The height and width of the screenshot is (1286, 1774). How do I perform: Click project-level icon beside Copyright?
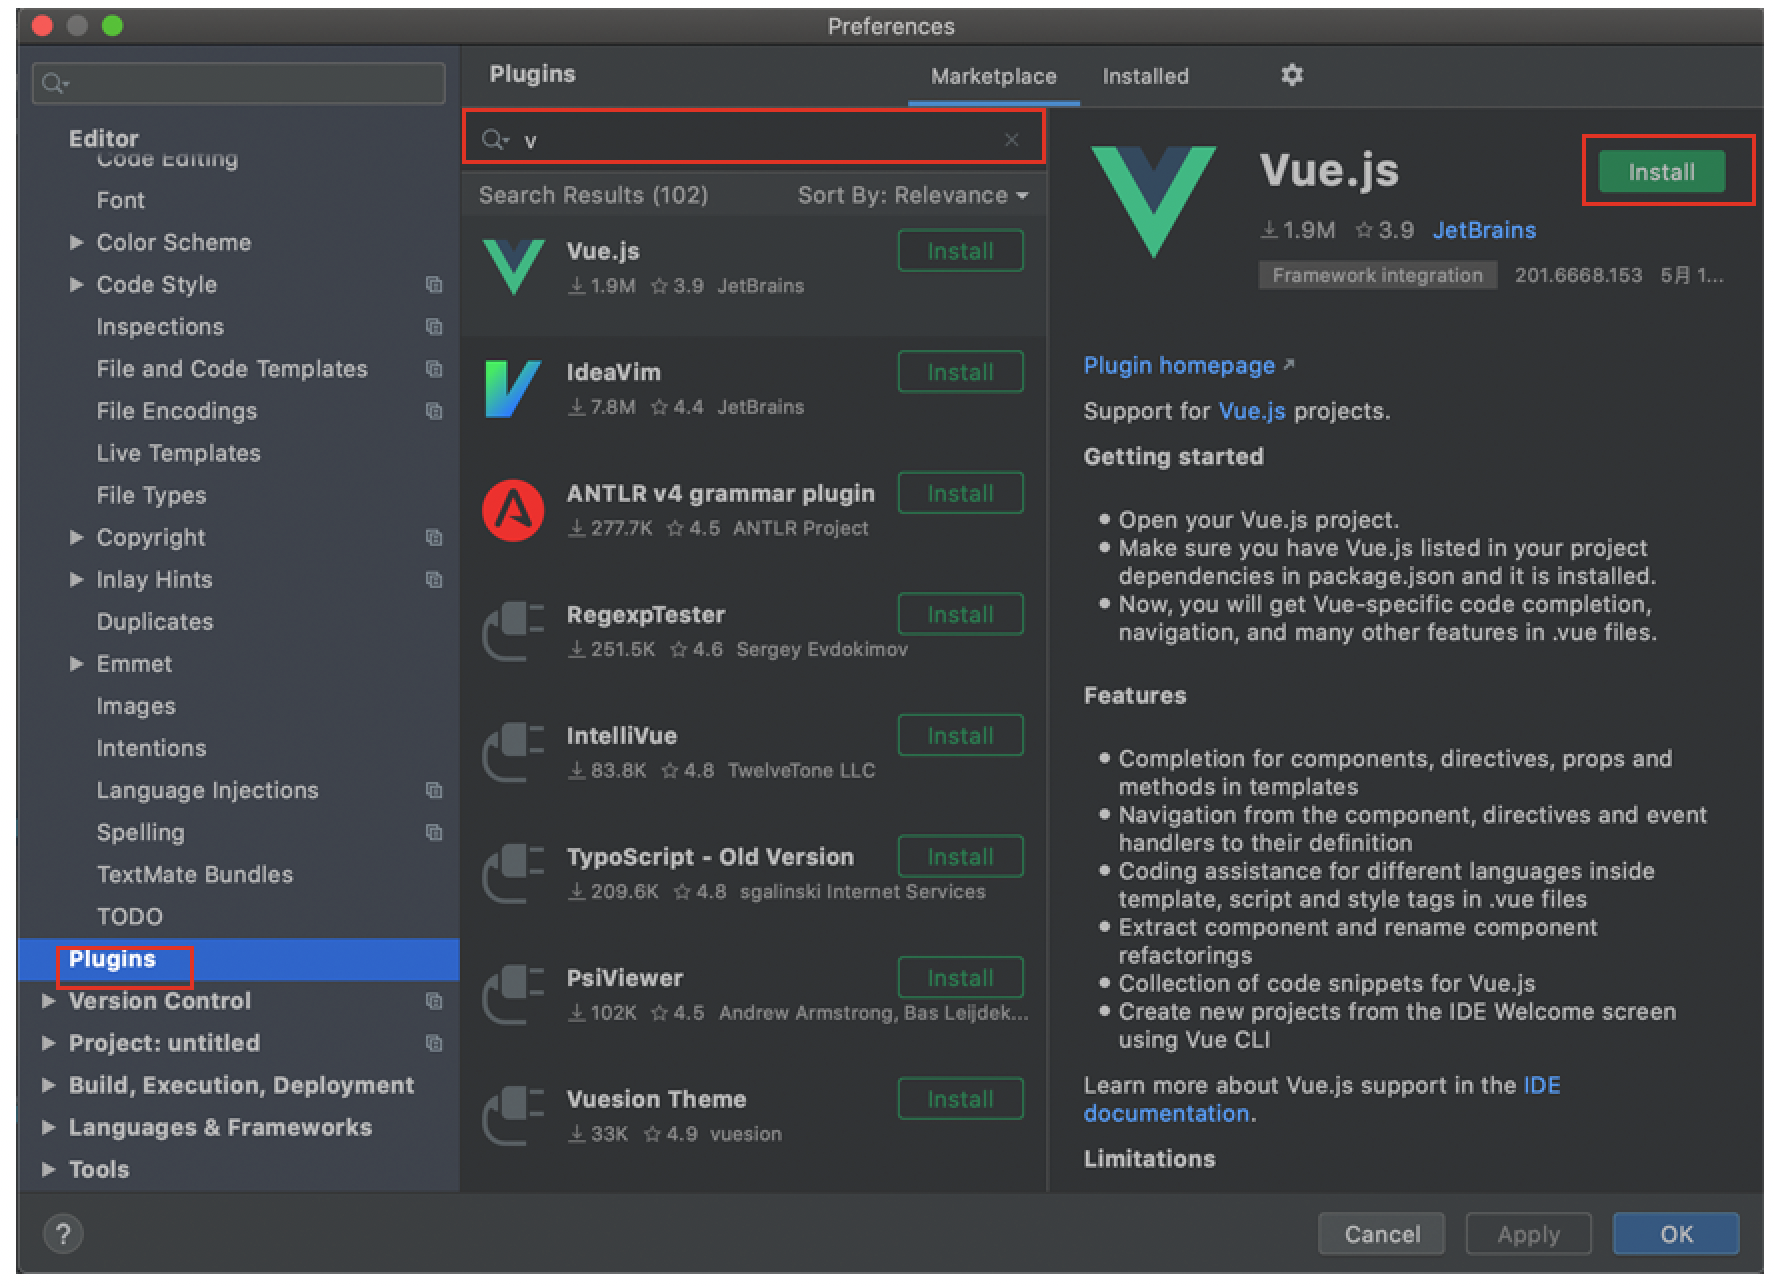(x=434, y=538)
